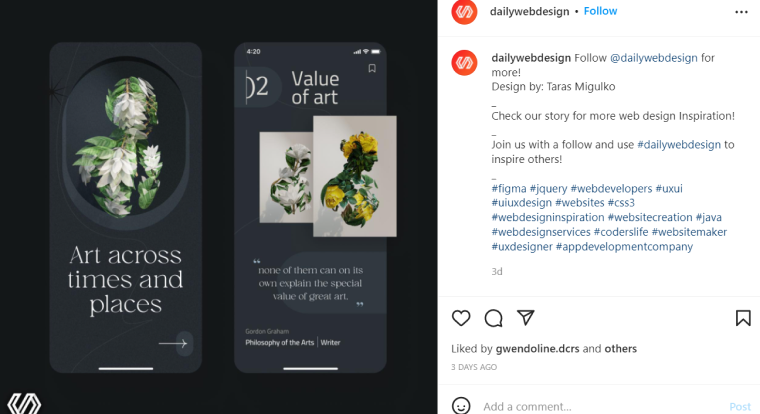This screenshot has height=414, width=760.
Task: Show the others who liked the post
Action: (620, 349)
